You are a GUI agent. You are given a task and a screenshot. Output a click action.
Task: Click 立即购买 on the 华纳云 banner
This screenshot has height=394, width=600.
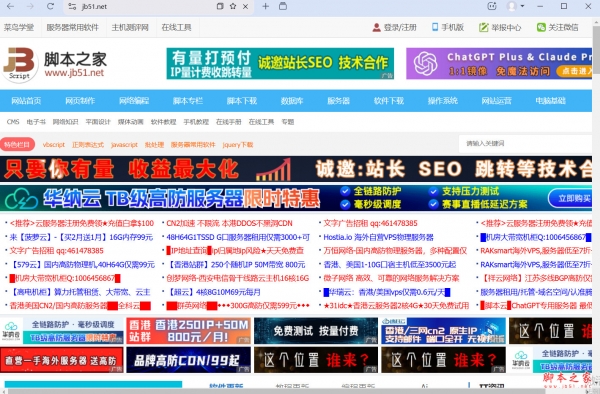point(570,198)
